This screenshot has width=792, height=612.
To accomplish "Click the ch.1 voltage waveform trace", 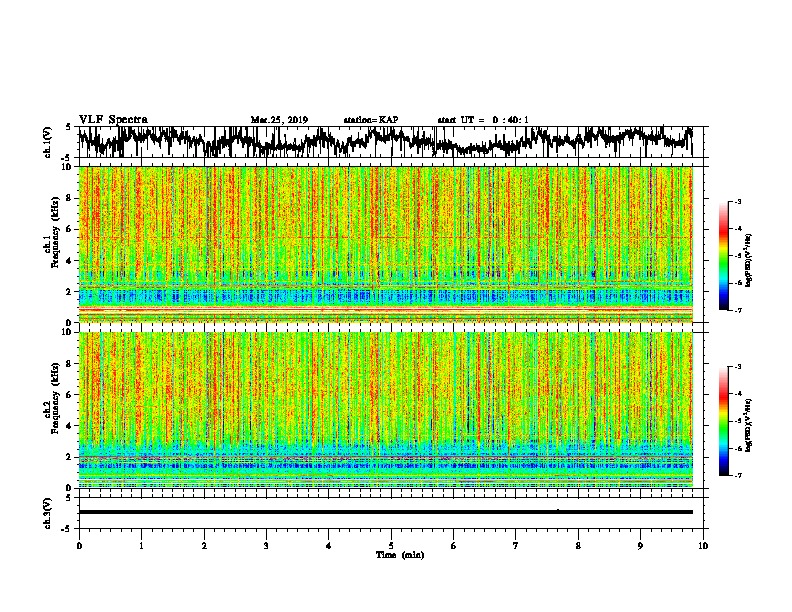I will pos(385,141).
